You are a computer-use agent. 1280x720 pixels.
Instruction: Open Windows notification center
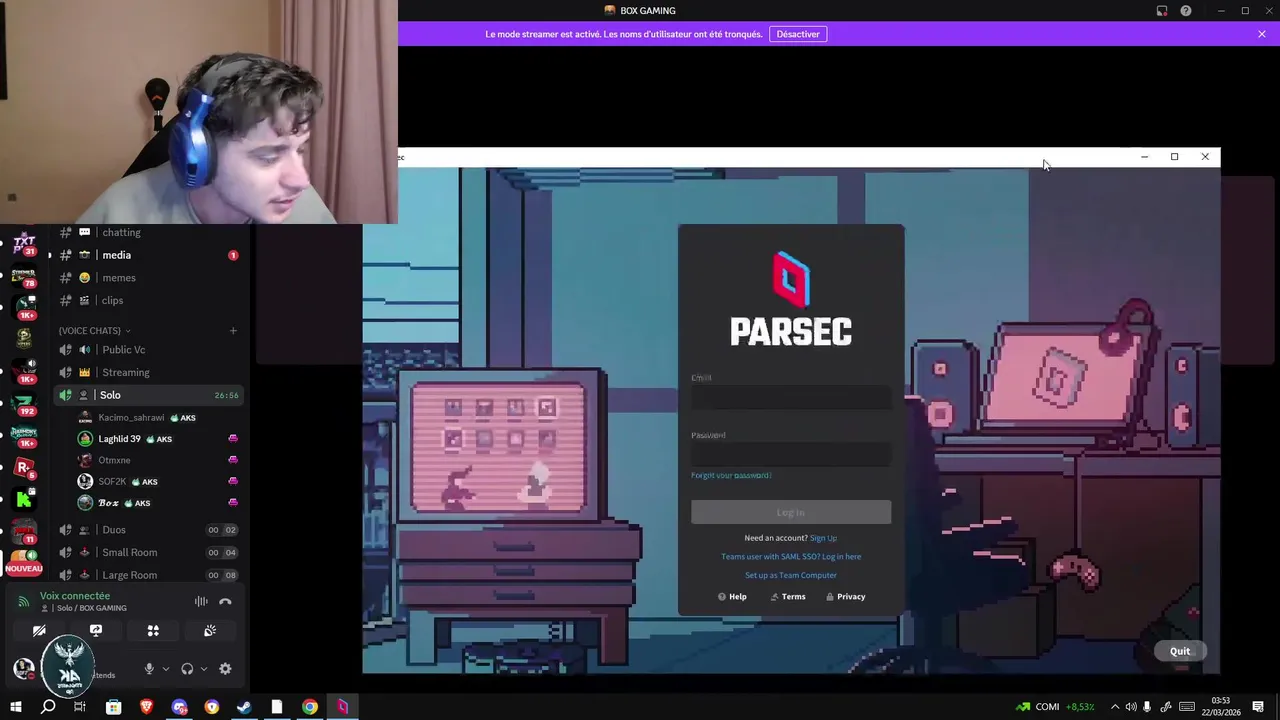tap(1258, 707)
